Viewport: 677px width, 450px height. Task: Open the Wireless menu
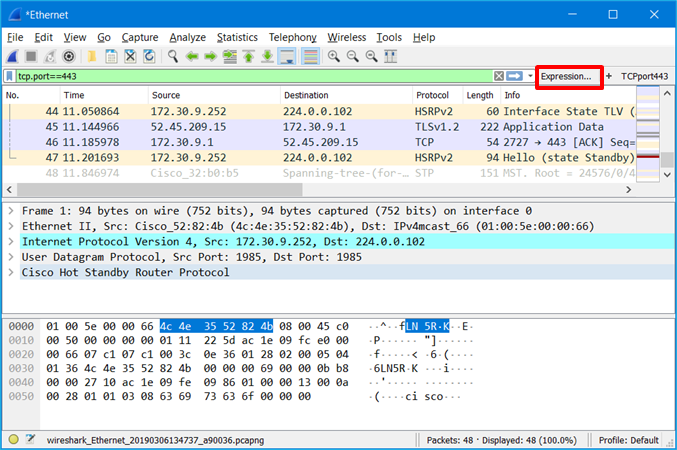click(x=347, y=38)
